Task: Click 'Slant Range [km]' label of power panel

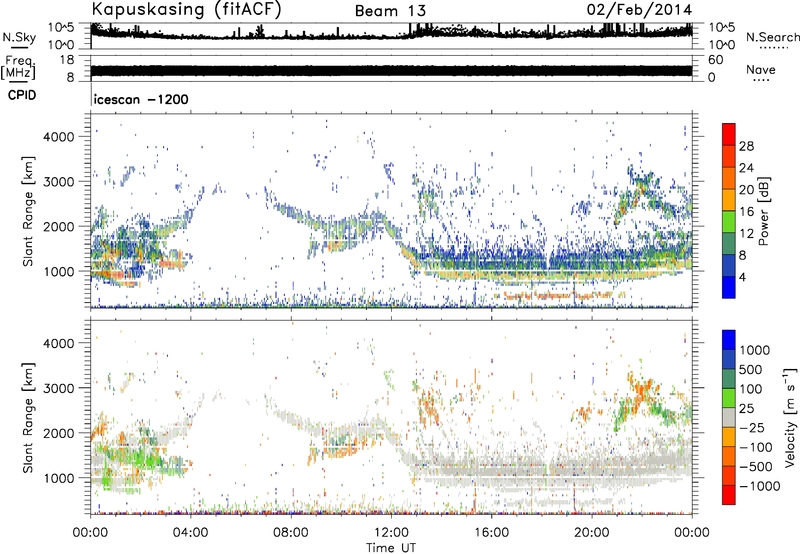Action: point(28,211)
